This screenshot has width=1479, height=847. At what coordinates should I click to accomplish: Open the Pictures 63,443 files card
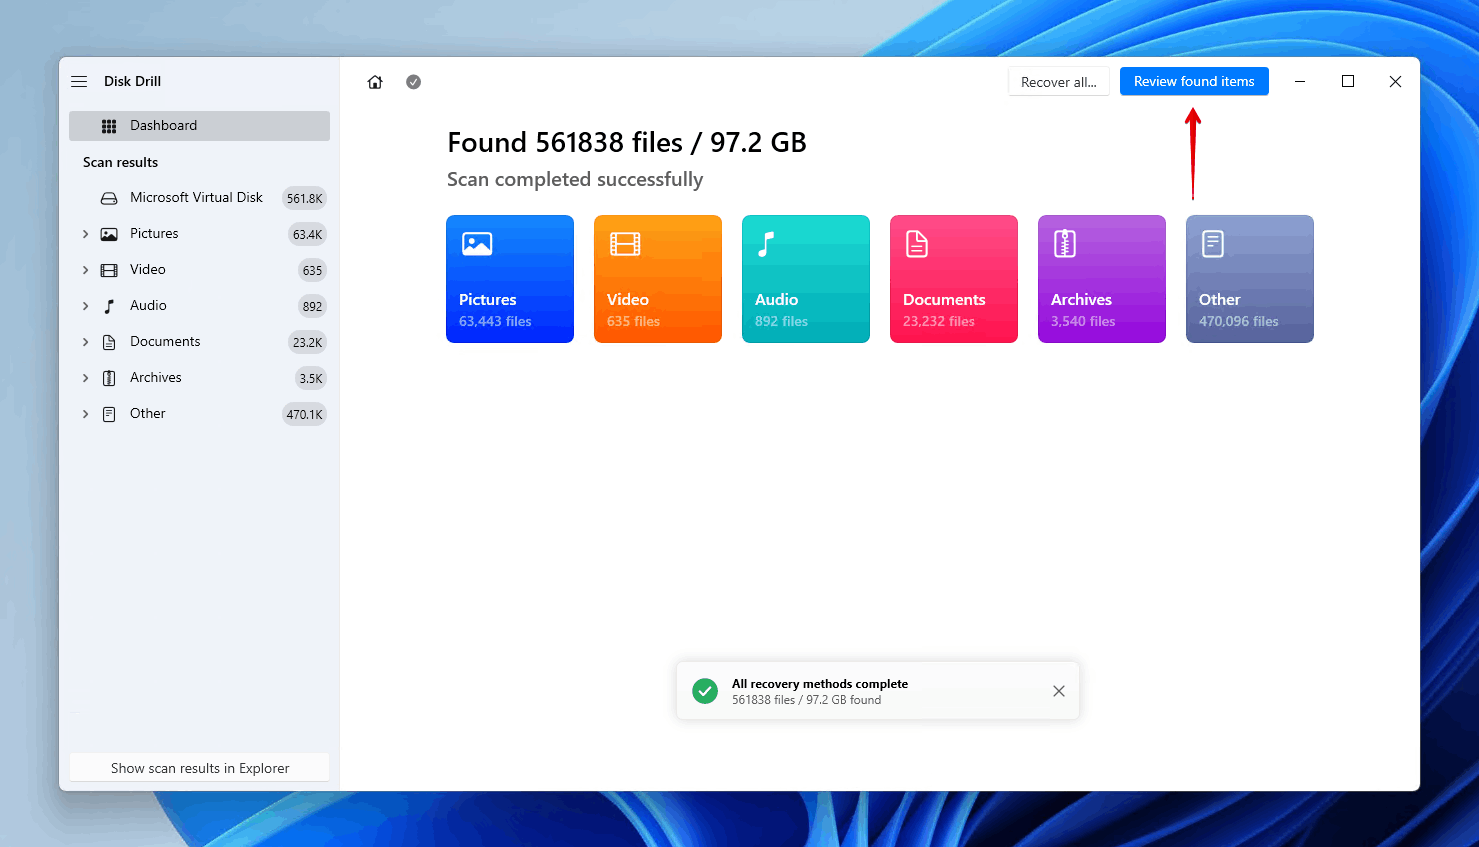510,279
